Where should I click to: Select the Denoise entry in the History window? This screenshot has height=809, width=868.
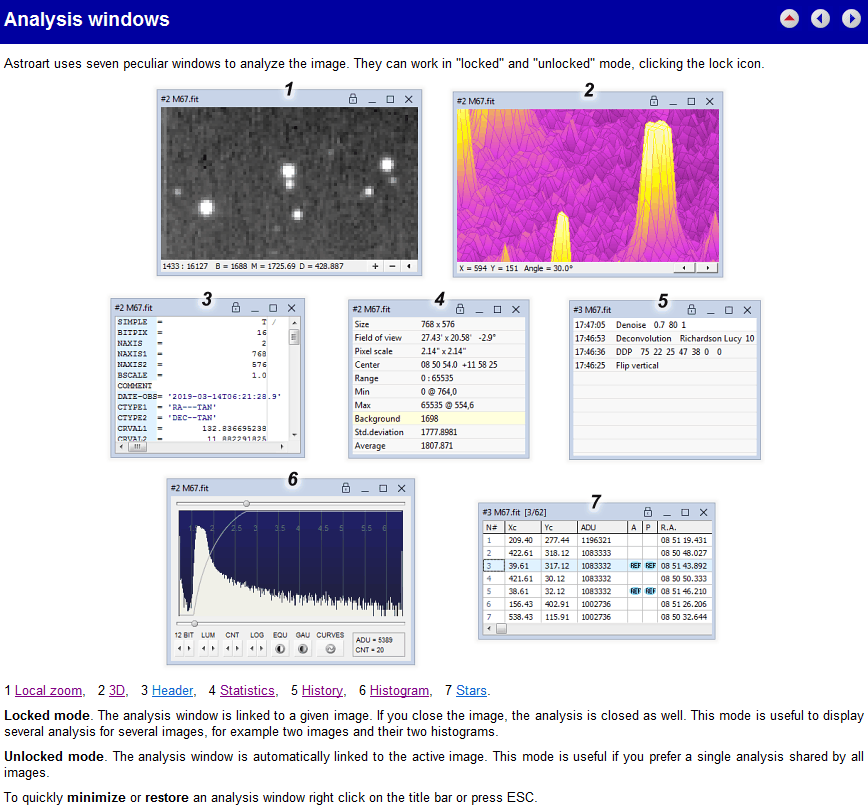(665, 325)
